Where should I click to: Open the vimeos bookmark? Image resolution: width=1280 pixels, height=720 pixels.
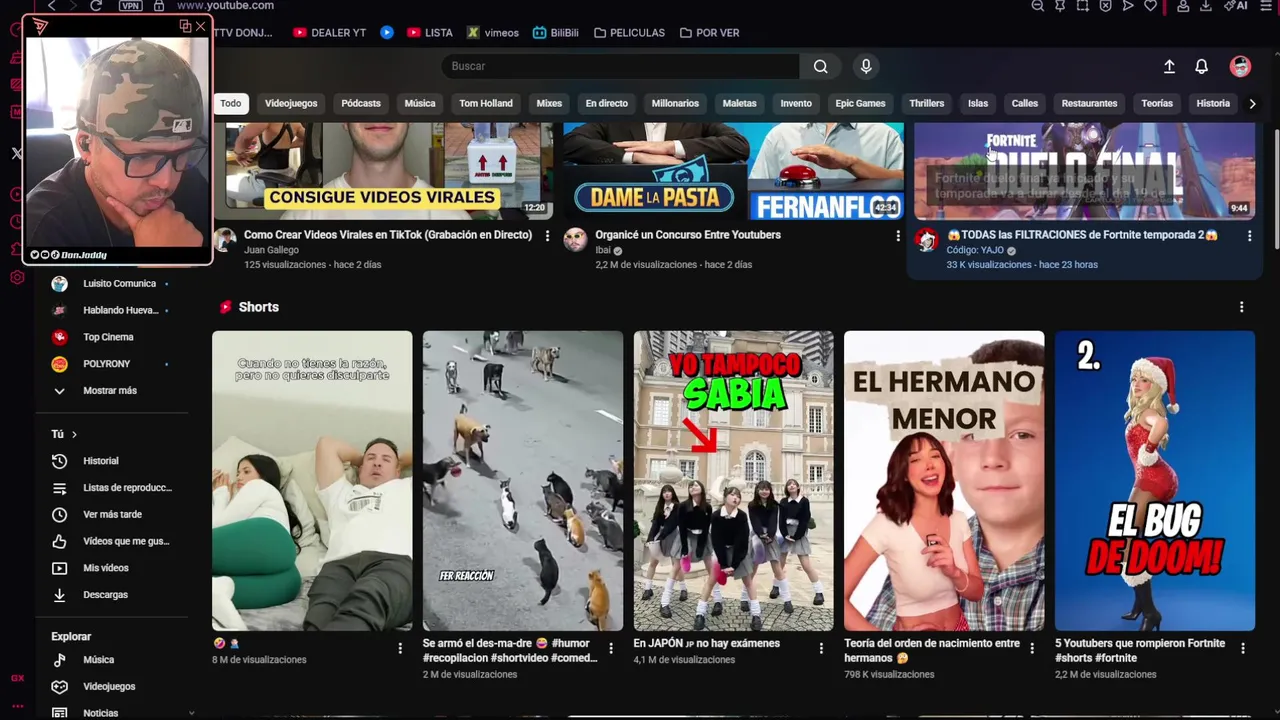(493, 32)
